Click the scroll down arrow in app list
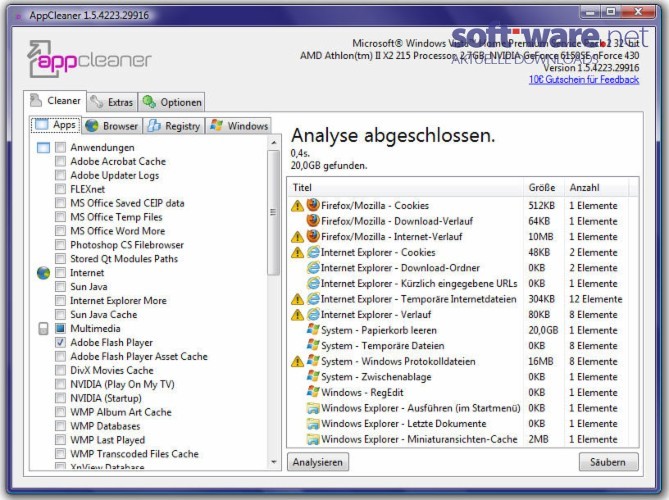669x500 pixels. click(x=274, y=462)
